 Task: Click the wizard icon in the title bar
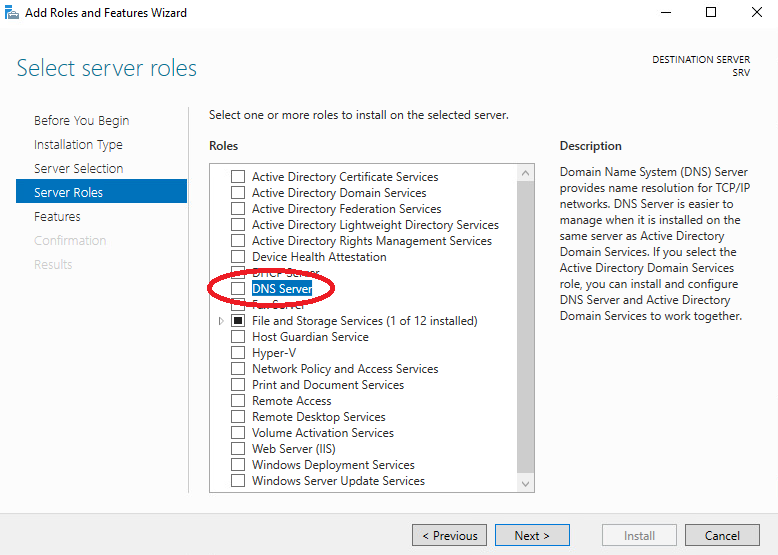click(11, 12)
